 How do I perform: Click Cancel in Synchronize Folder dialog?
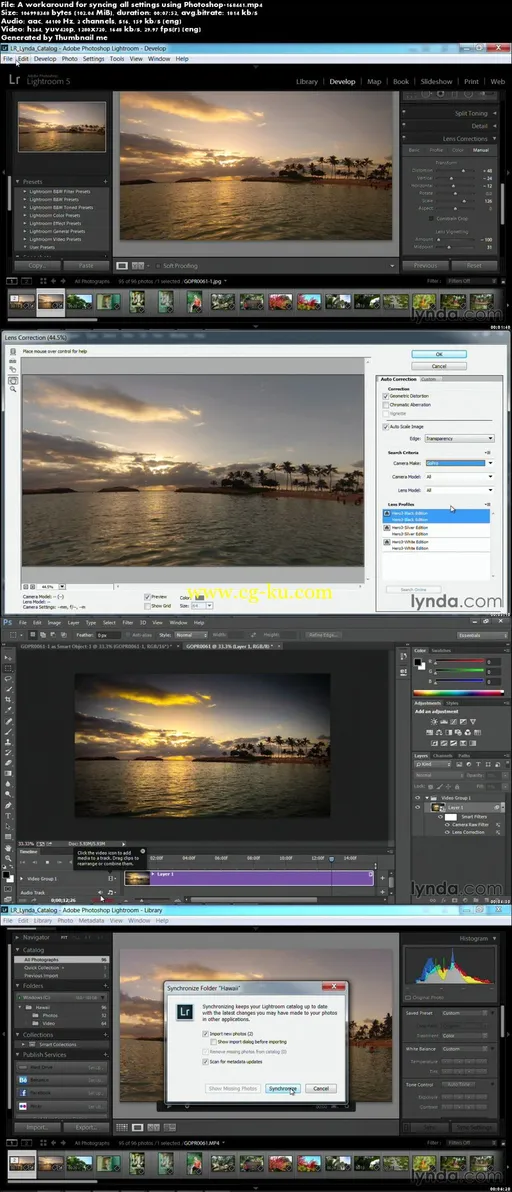(x=321, y=1089)
